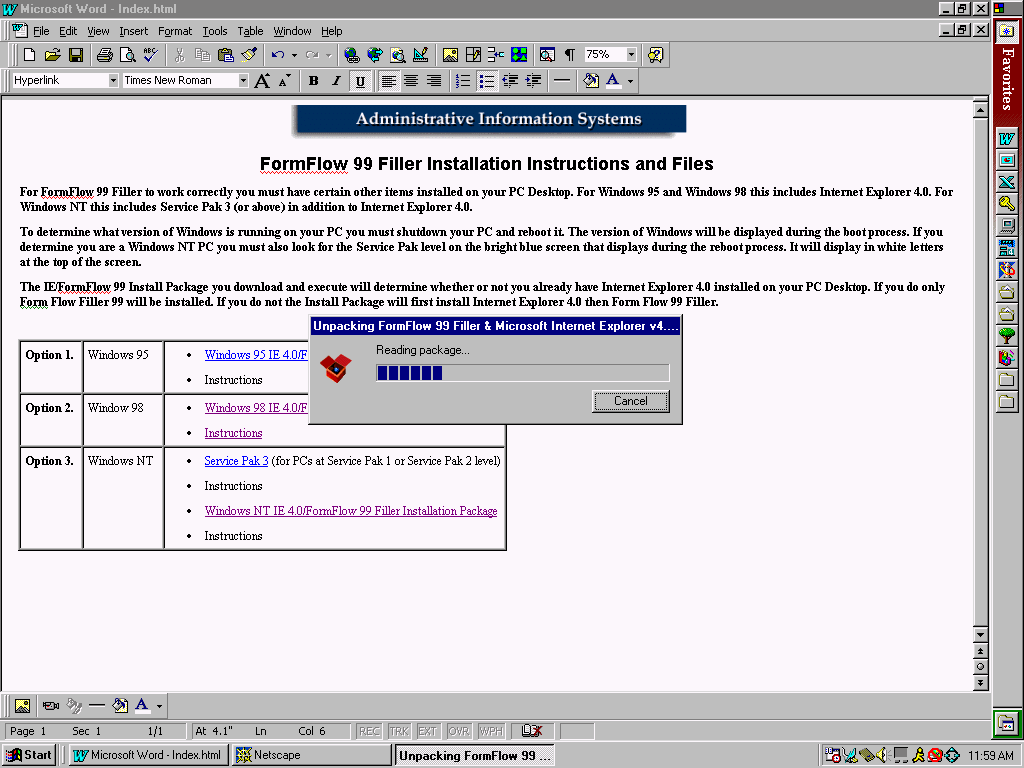
Task: Click the Print icon in toolbar
Action: point(104,55)
